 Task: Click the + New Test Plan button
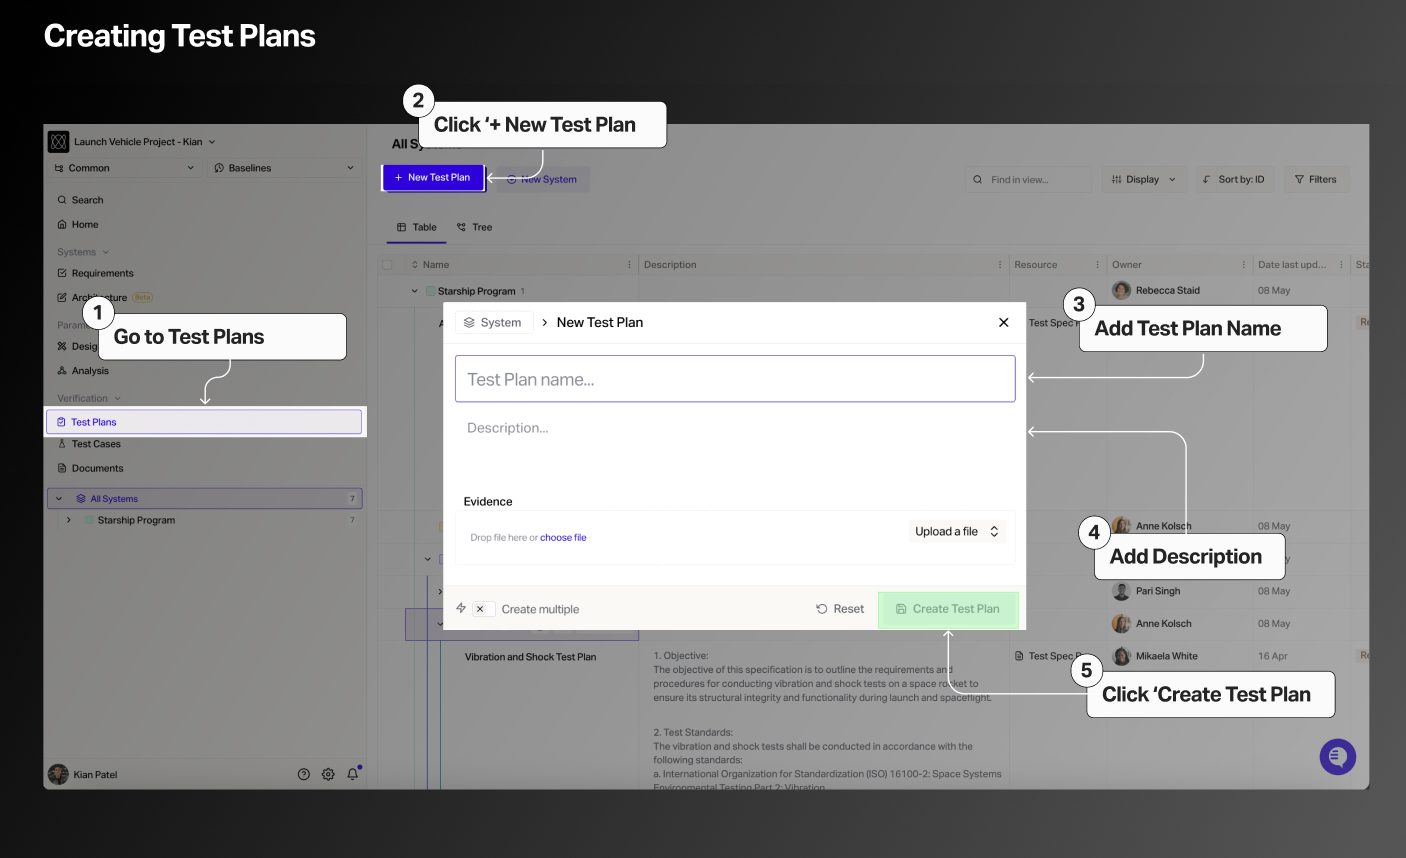click(433, 177)
